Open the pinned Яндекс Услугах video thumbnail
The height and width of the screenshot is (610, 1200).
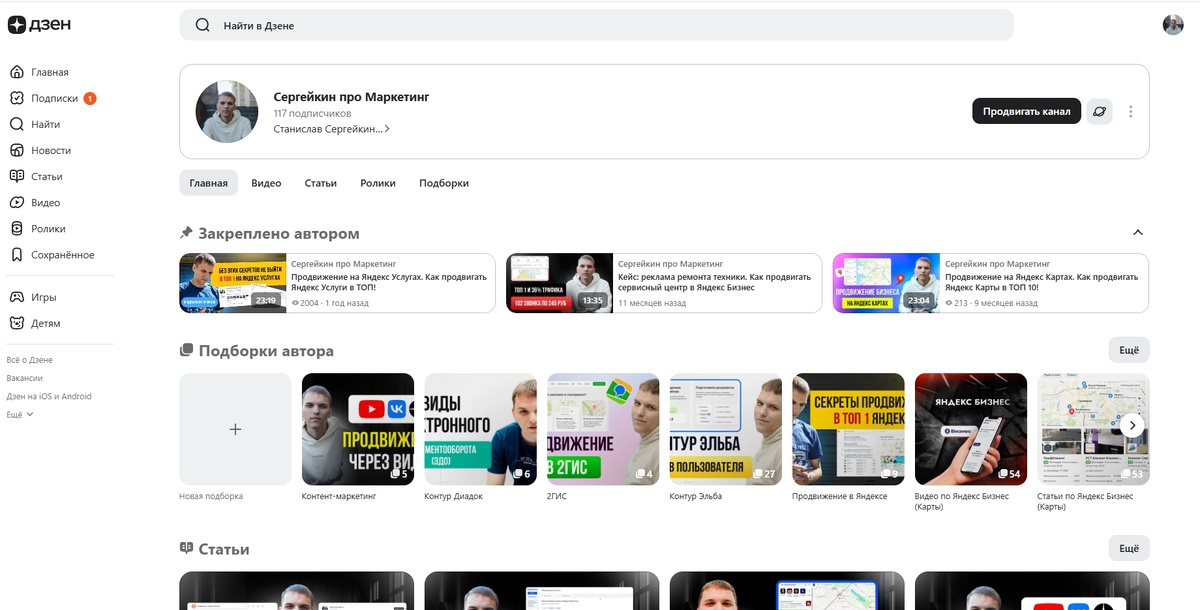(x=233, y=283)
